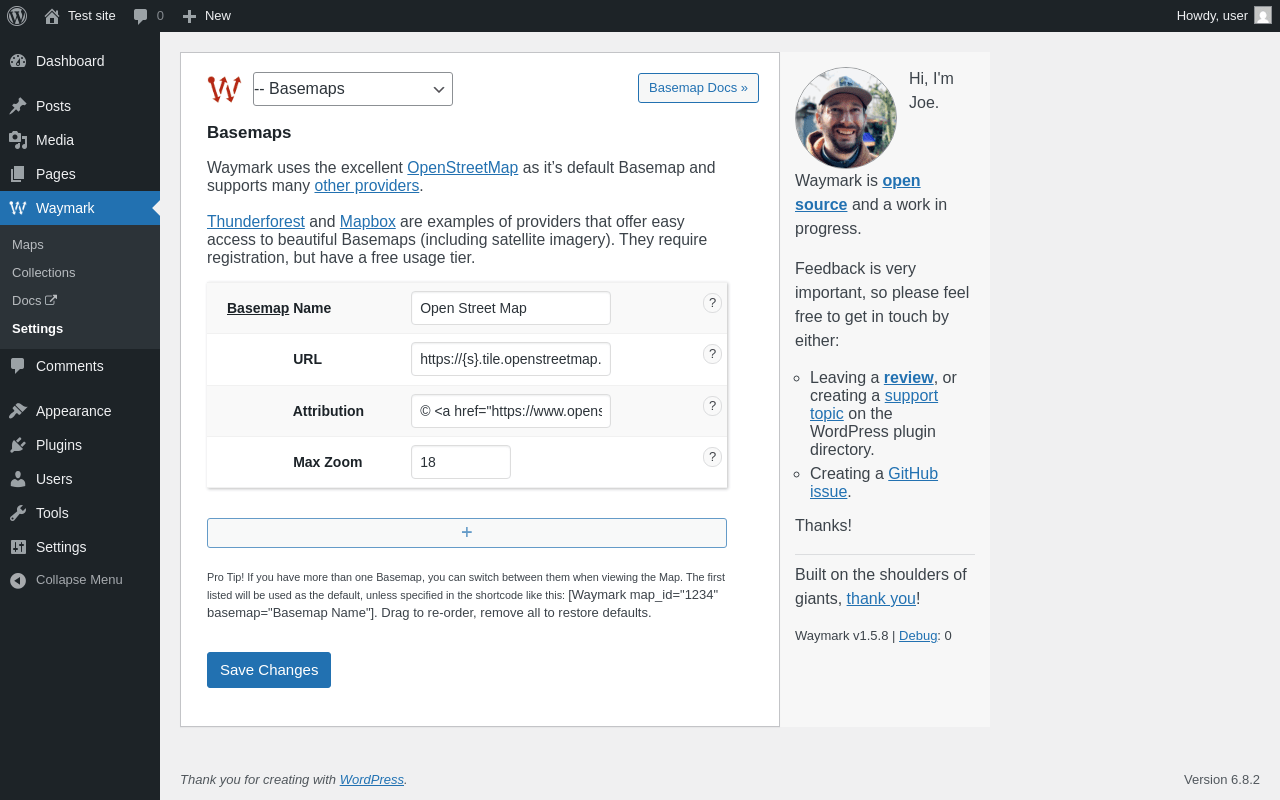Open the Basemap Docs button
This screenshot has width=1280, height=800.
pyautogui.click(x=698, y=88)
